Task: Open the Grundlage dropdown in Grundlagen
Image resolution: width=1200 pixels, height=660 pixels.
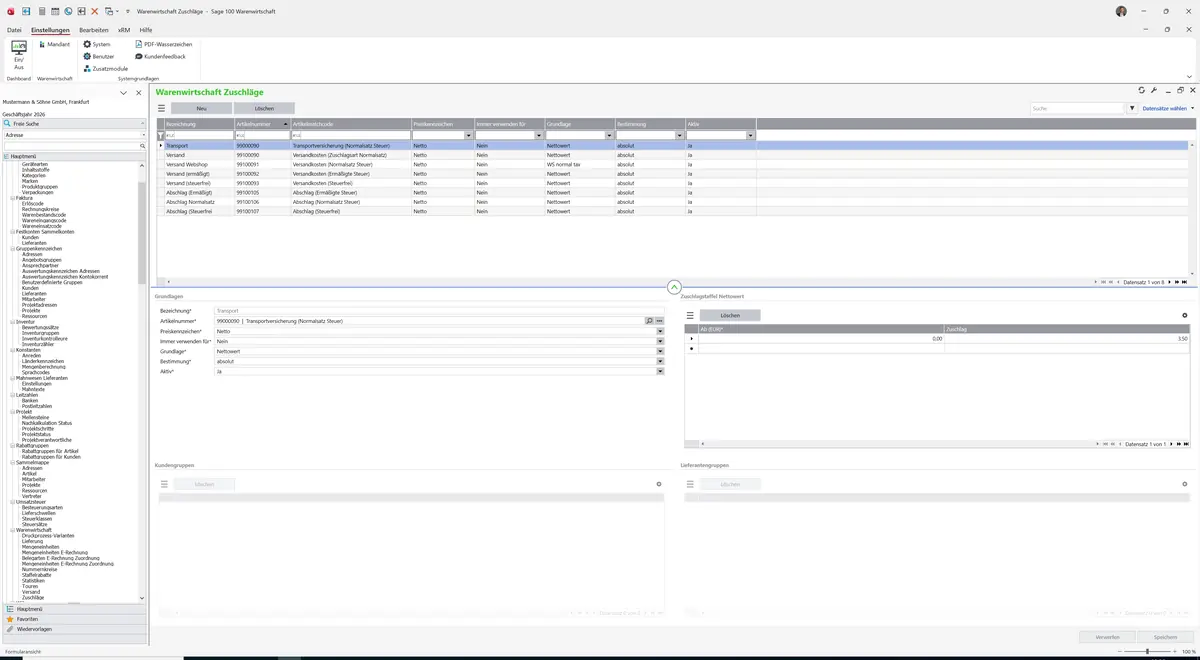Action: [x=660, y=352]
